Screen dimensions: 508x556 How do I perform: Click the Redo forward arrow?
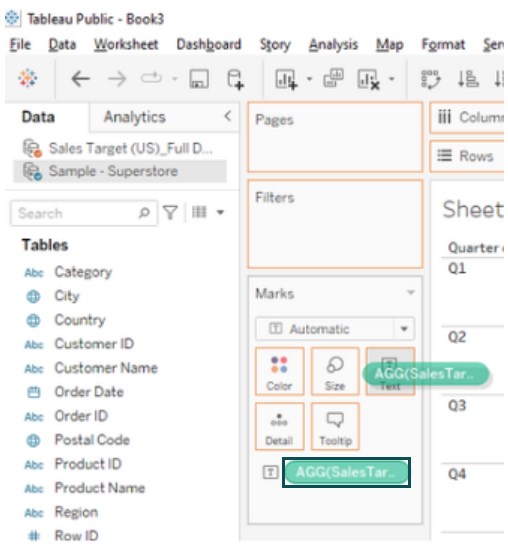point(117,79)
